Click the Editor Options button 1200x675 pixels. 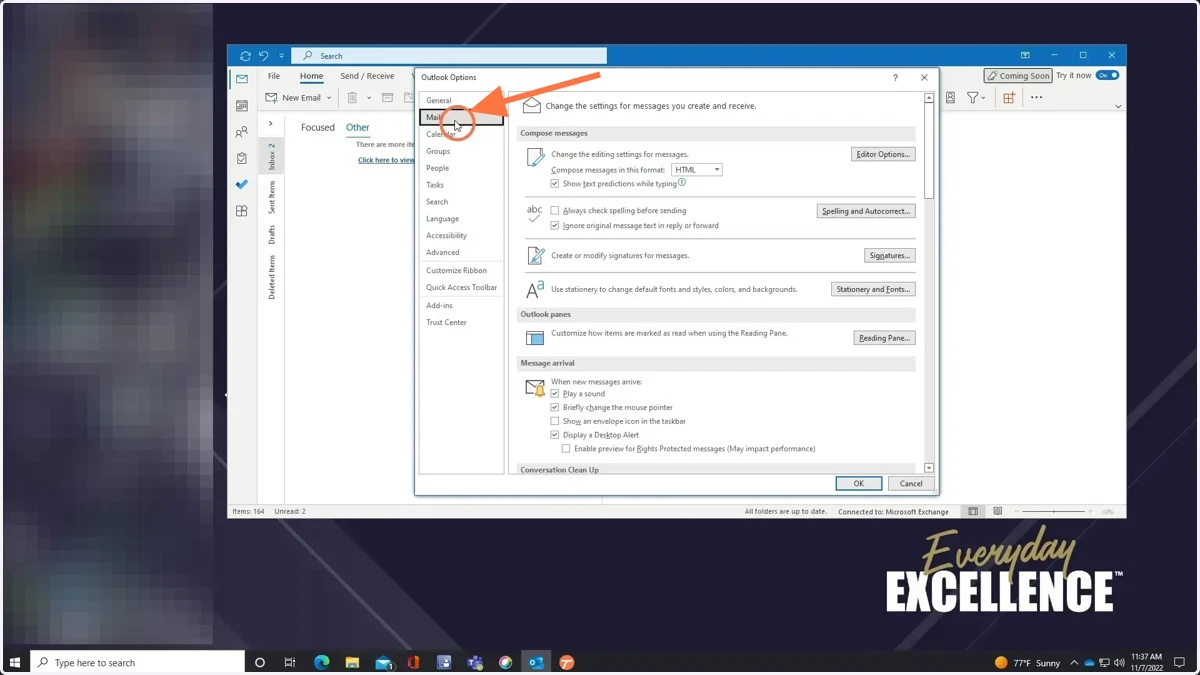pyautogui.click(x=883, y=154)
